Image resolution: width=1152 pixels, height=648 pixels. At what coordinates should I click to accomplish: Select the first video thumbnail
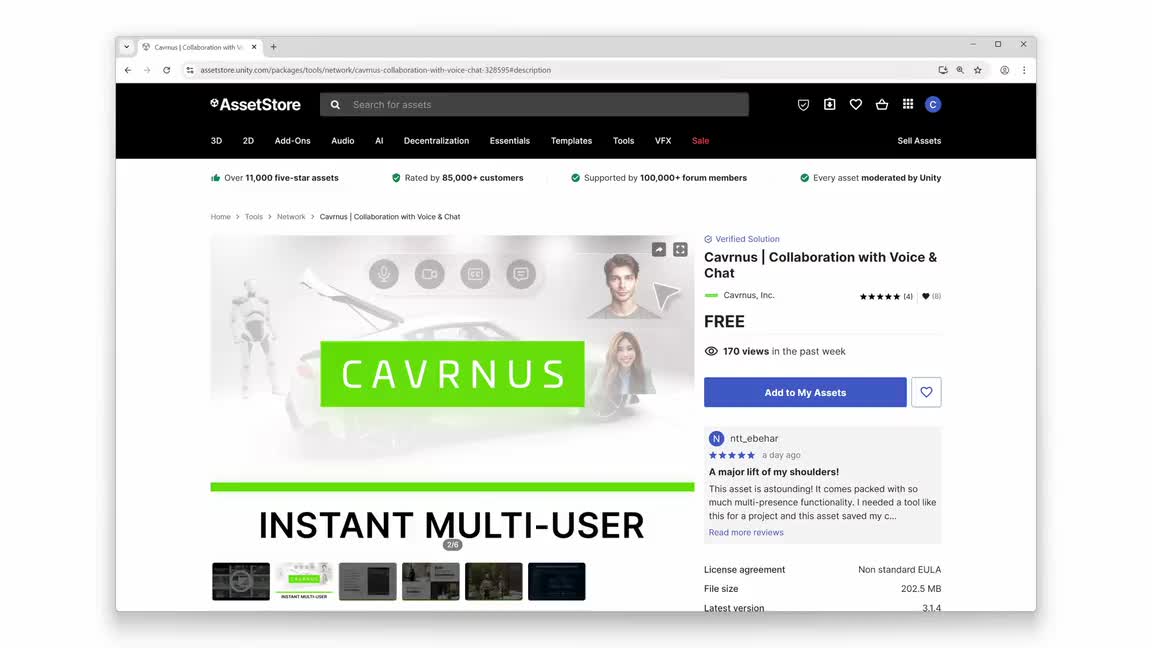[241, 581]
